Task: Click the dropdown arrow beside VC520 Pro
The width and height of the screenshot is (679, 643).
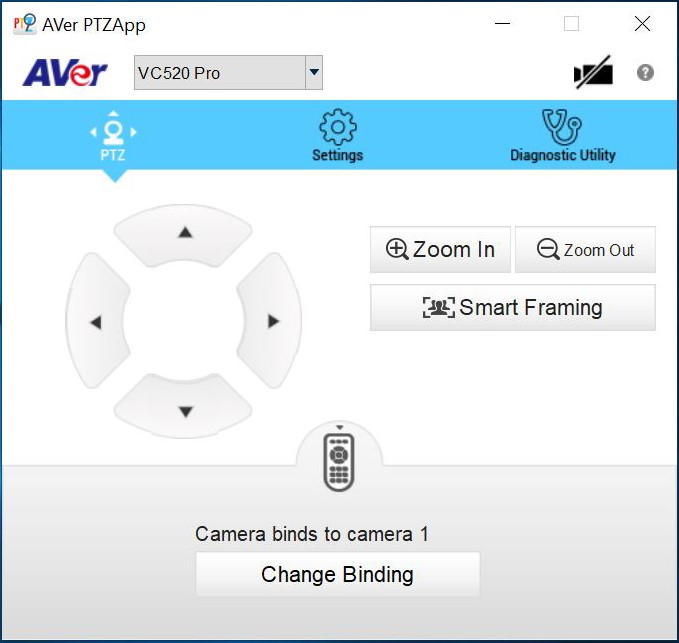Action: pyautogui.click(x=314, y=73)
